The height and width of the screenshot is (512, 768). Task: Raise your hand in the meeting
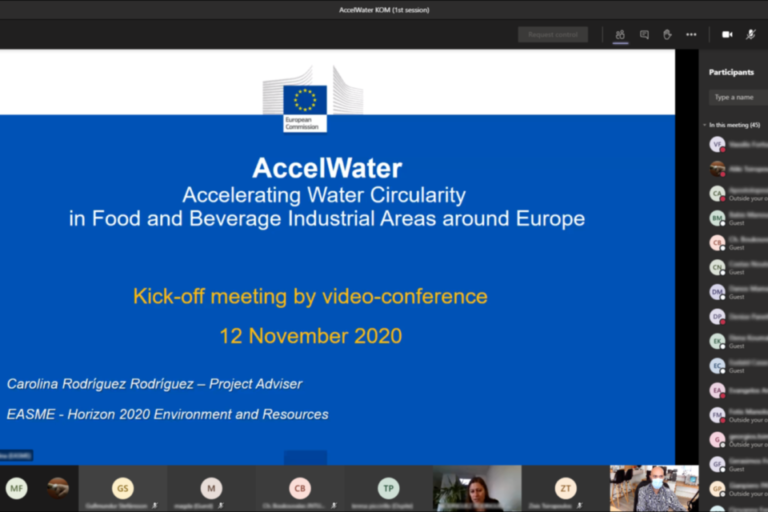coord(667,34)
